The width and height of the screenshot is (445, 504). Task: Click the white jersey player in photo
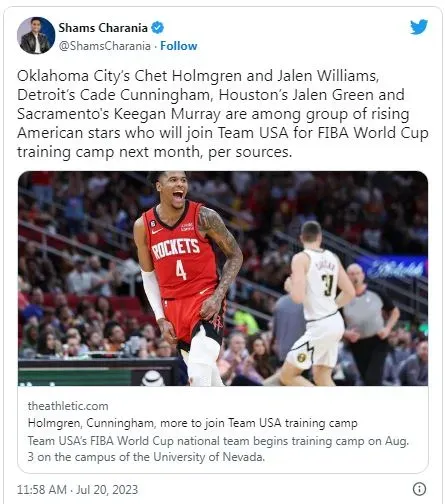318,303
